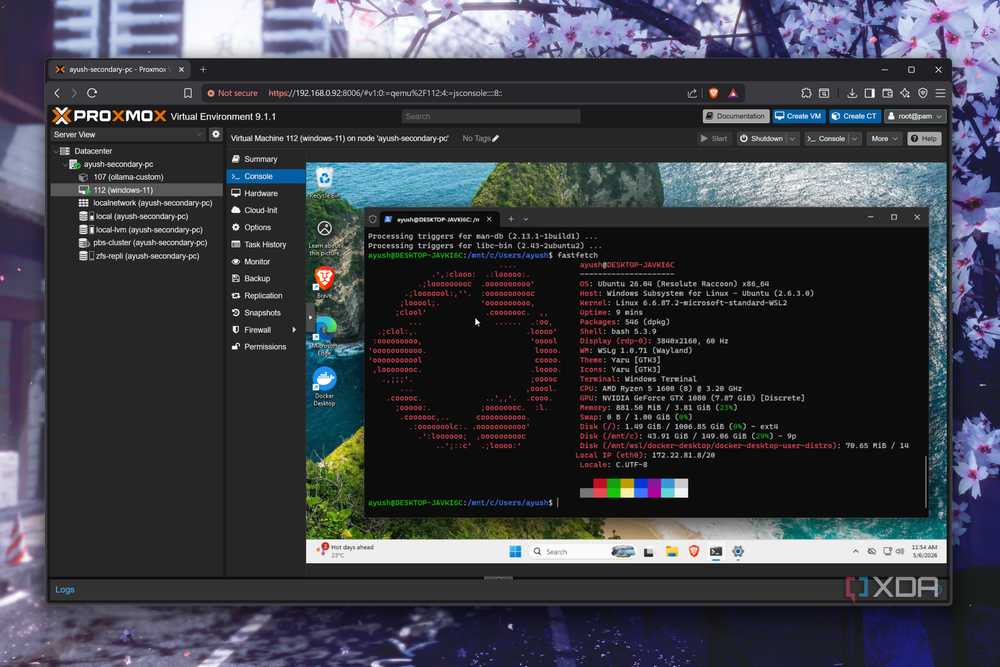Click the Create CT button
The height and width of the screenshot is (667, 1000).
855,116
